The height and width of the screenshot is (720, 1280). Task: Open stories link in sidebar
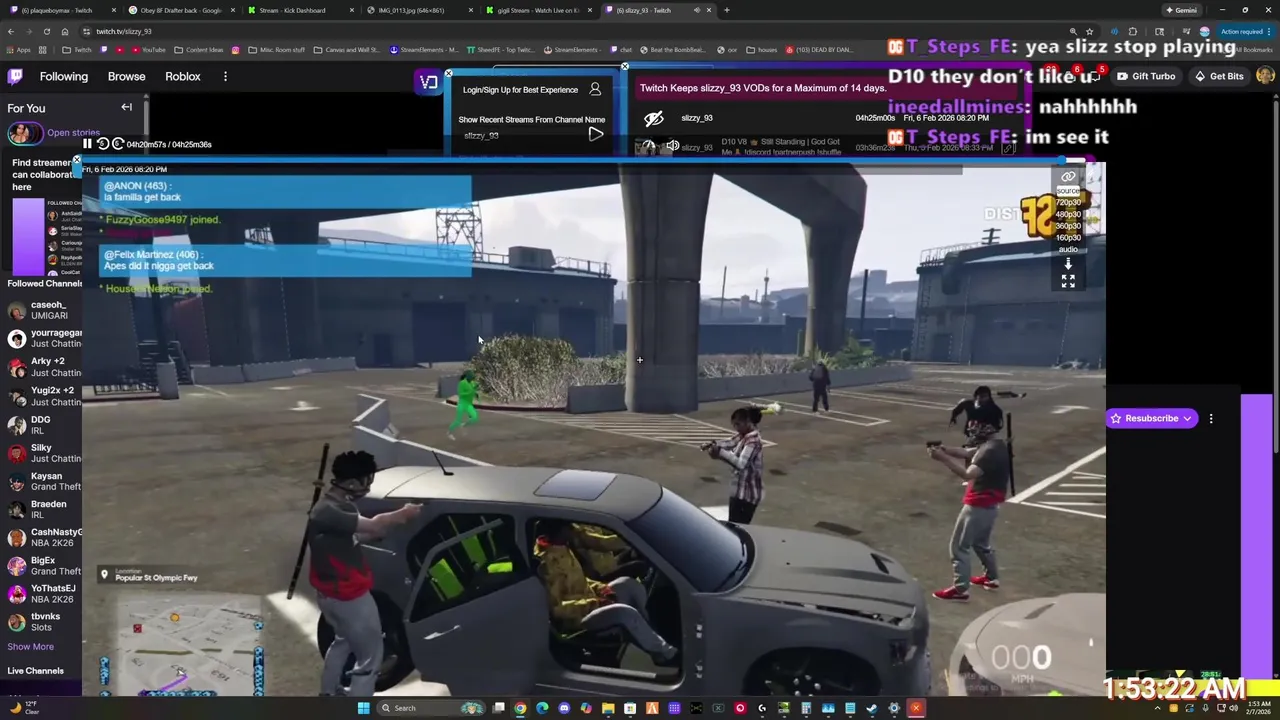[x=73, y=132]
